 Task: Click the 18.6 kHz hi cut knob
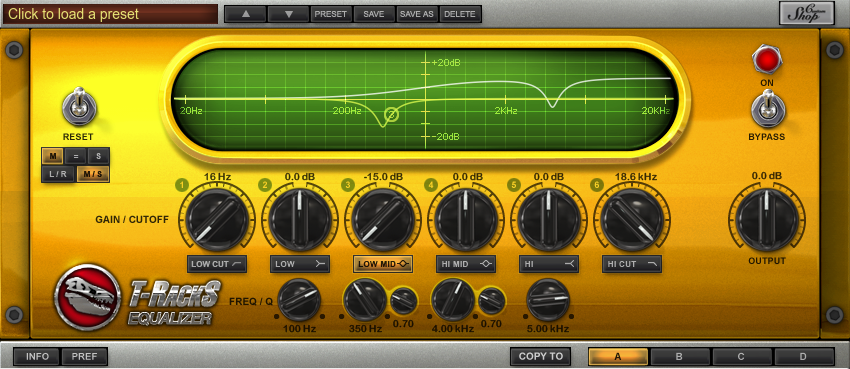(632, 219)
